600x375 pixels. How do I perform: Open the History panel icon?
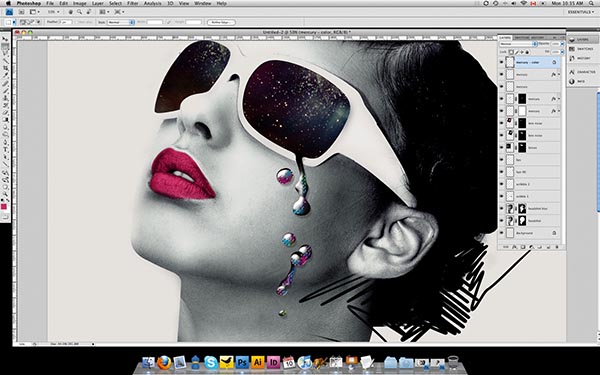coord(582,58)
